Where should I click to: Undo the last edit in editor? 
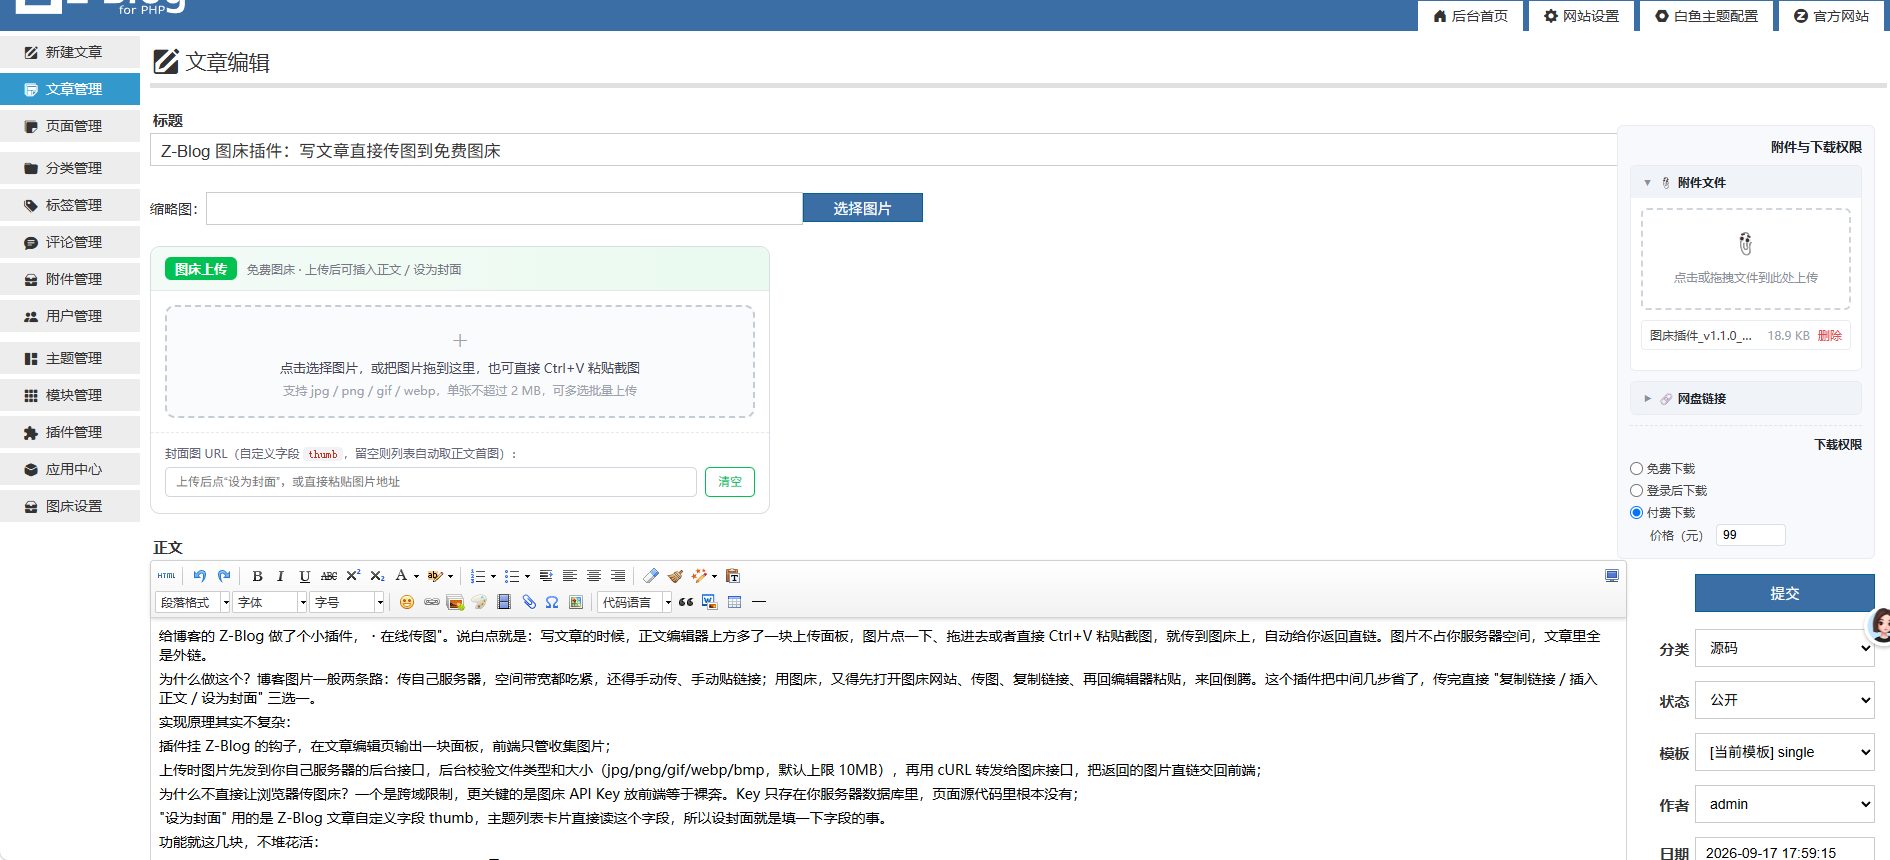(199, 575)
